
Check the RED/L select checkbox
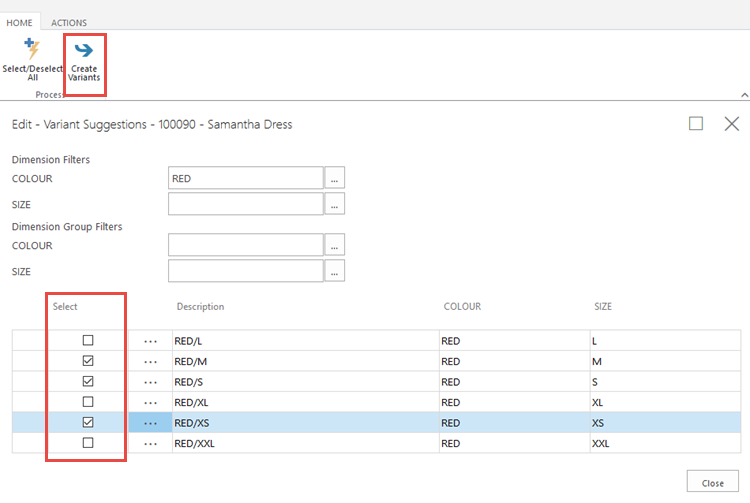coord(88,341)
